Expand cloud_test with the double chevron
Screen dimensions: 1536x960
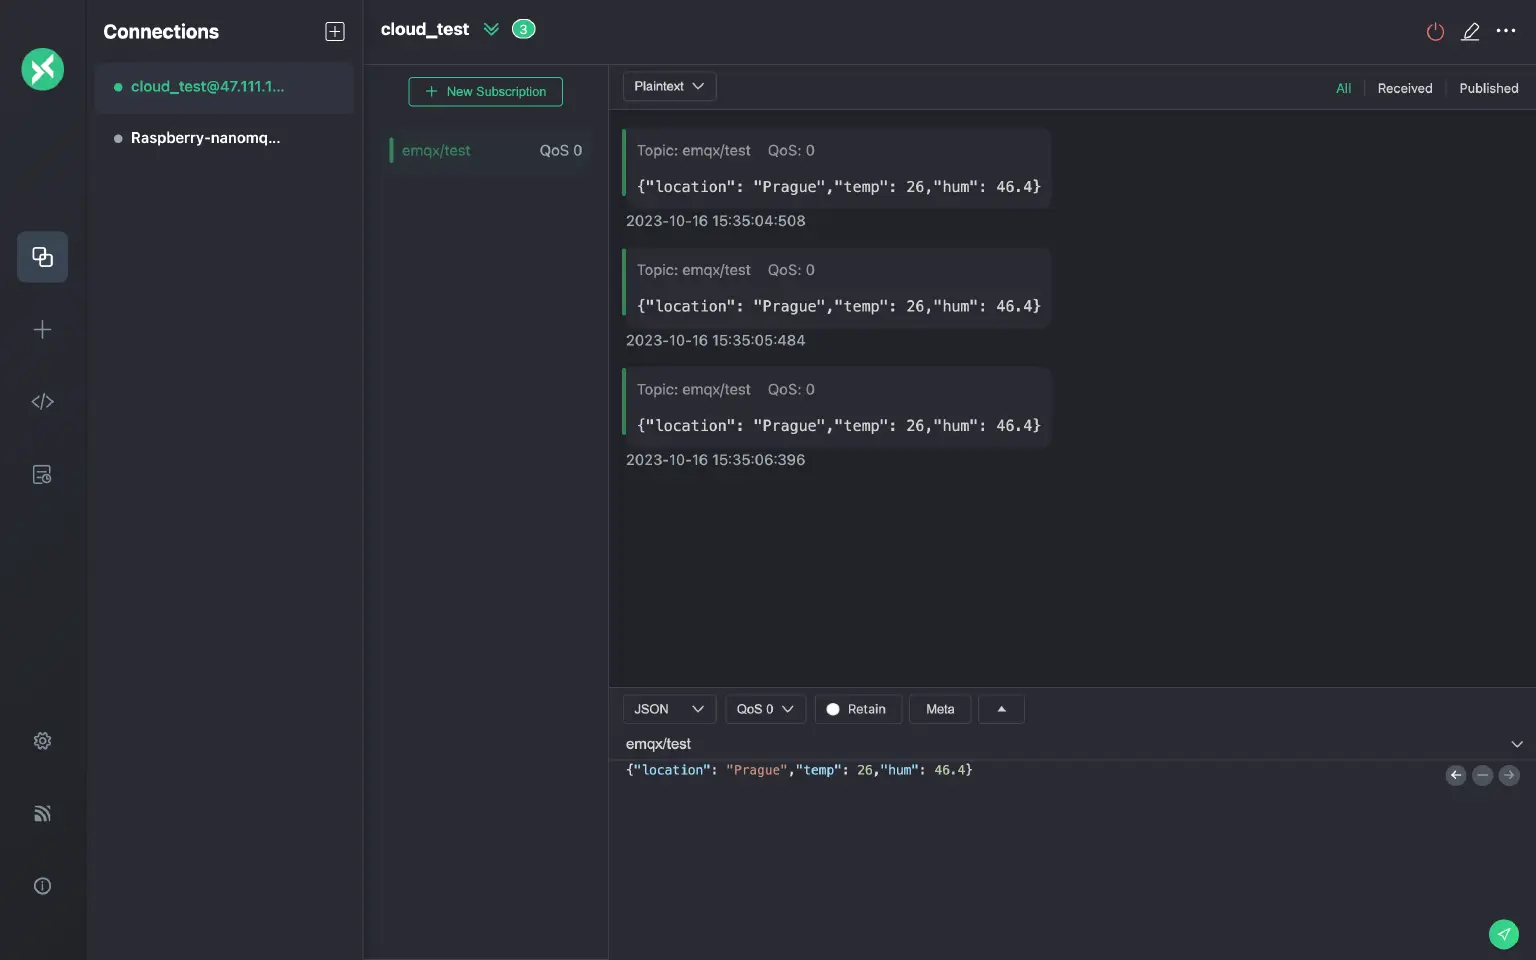[x=491, y=29]
